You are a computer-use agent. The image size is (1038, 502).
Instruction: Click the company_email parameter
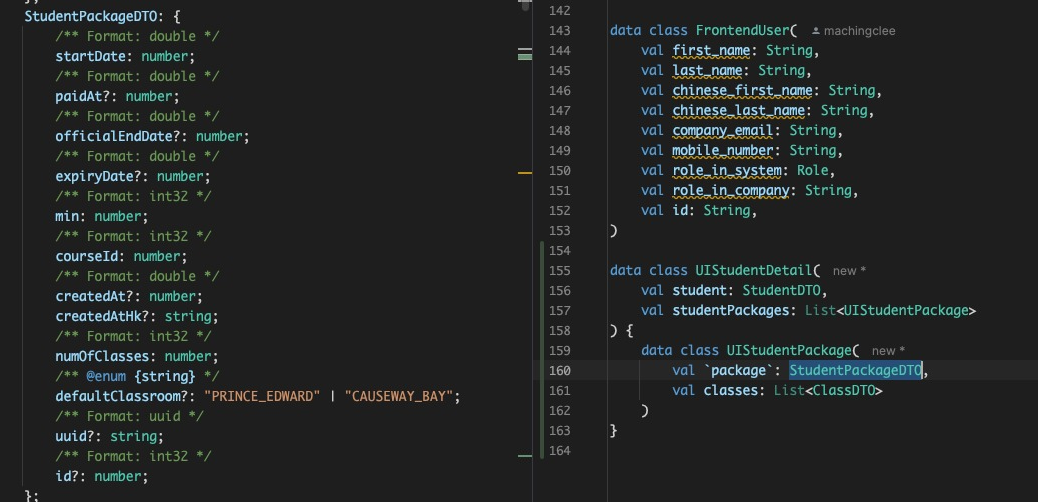[x=723, y=130]
